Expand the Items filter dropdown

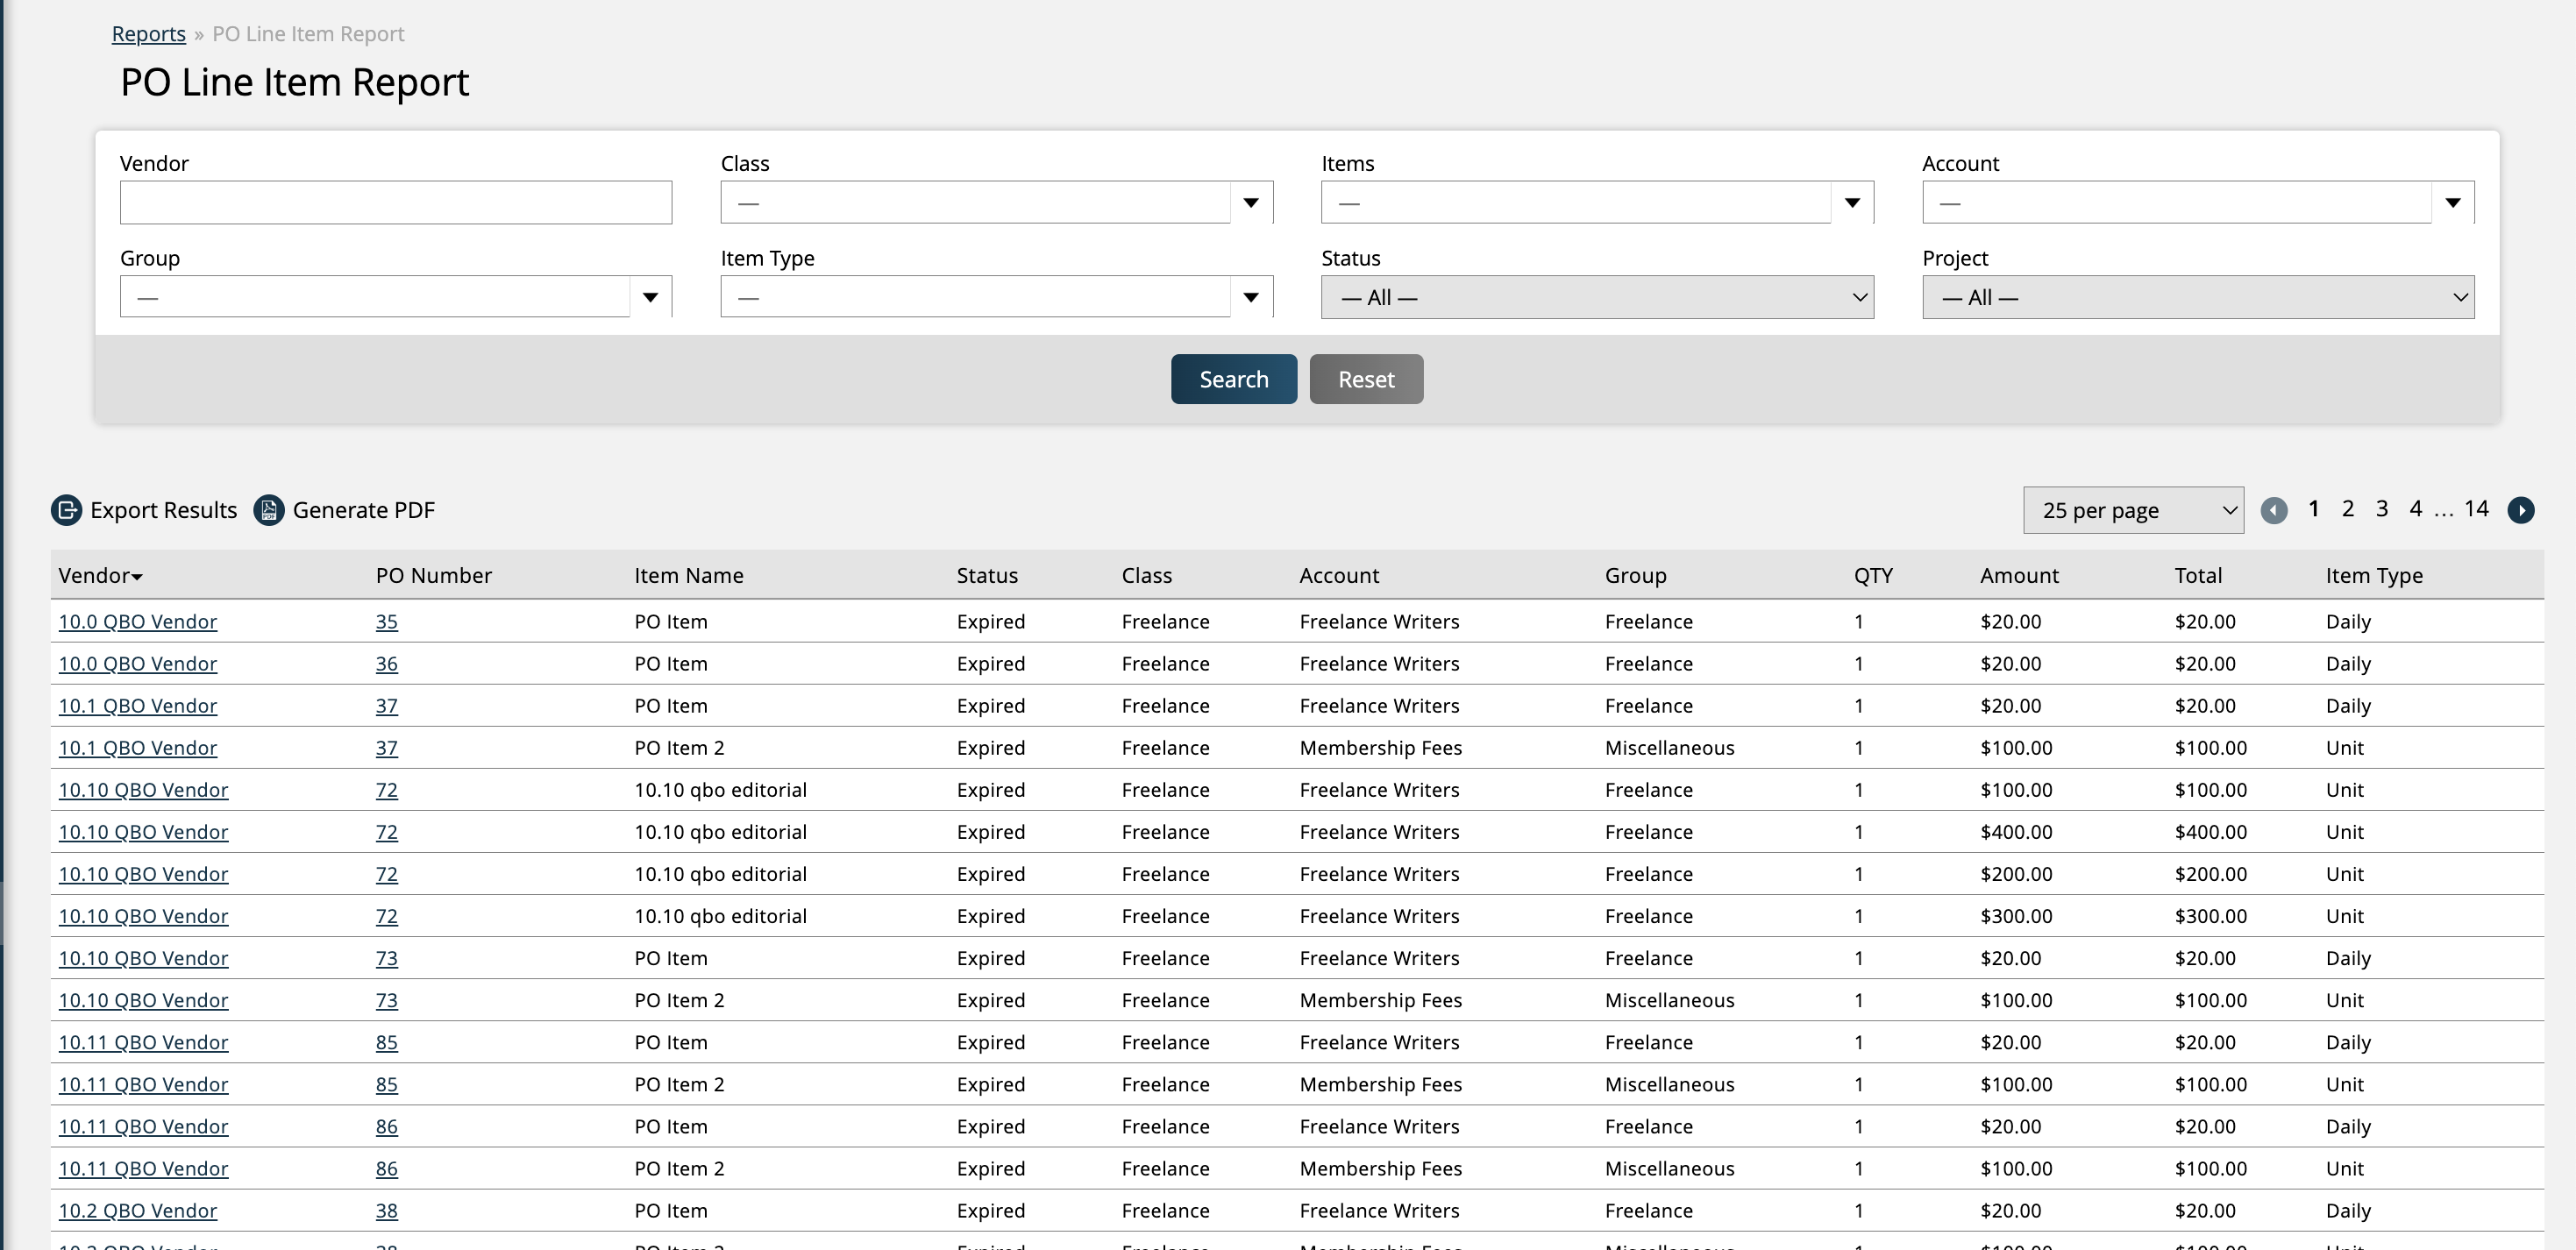coord(1851,203)
